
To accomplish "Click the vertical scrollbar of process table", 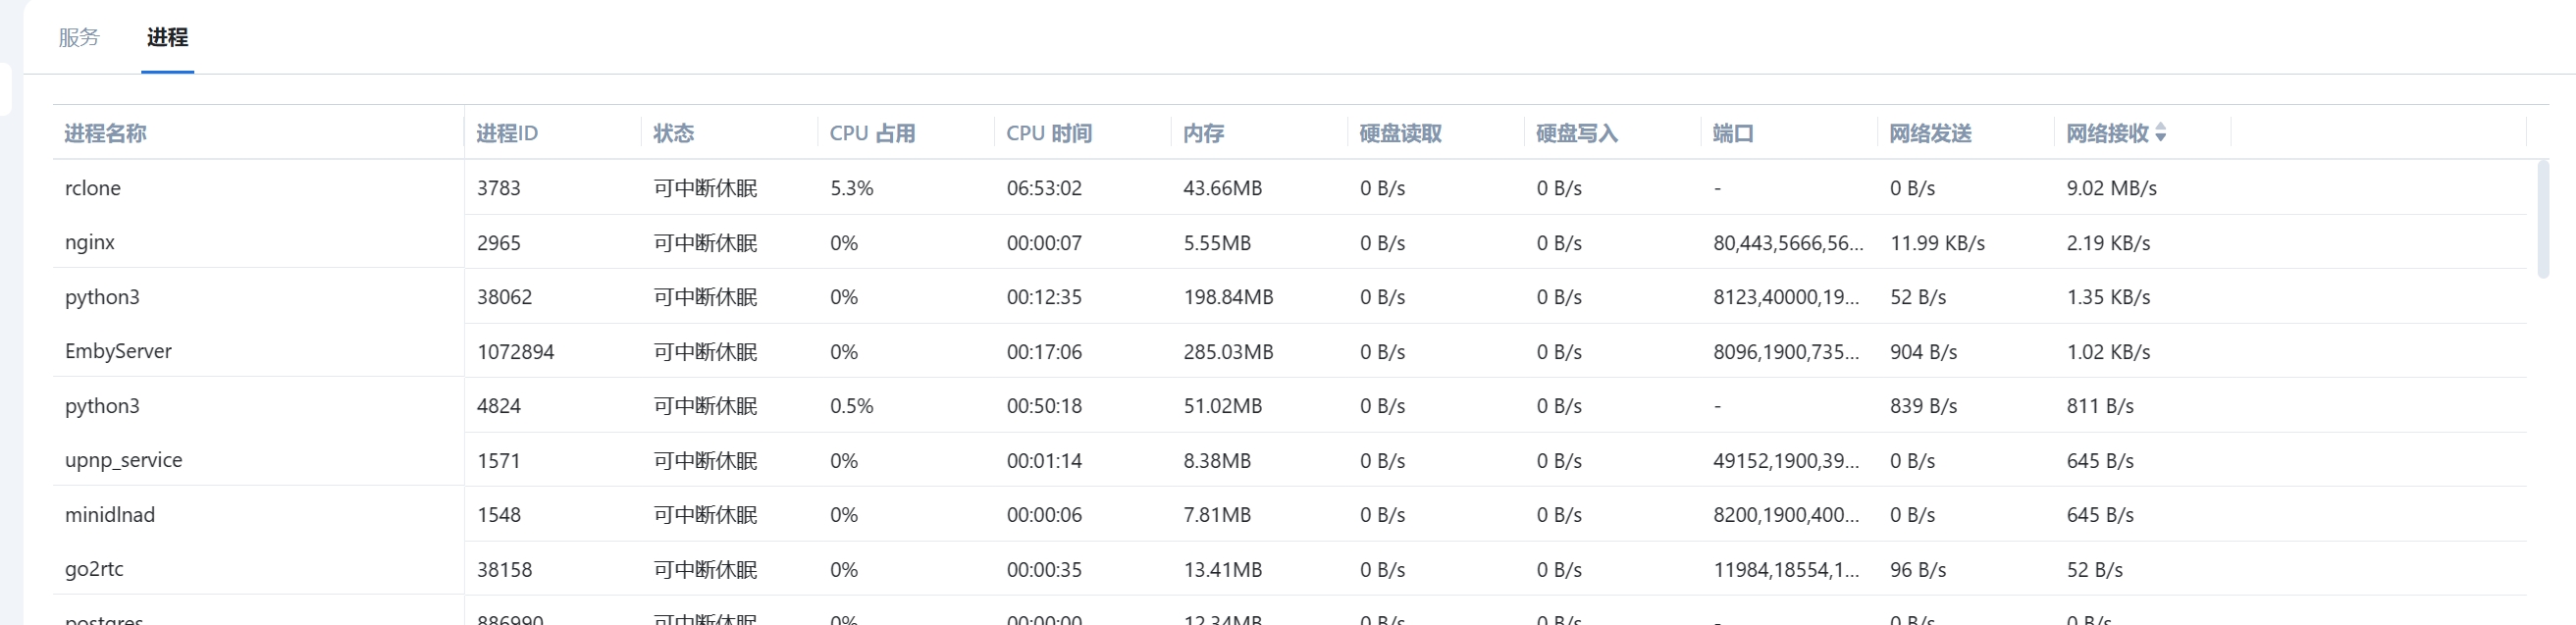I will coord(2543,218).
